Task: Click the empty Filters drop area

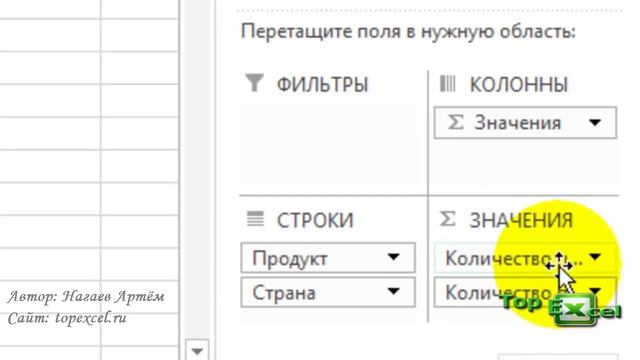Action: [x=329, y=144]
